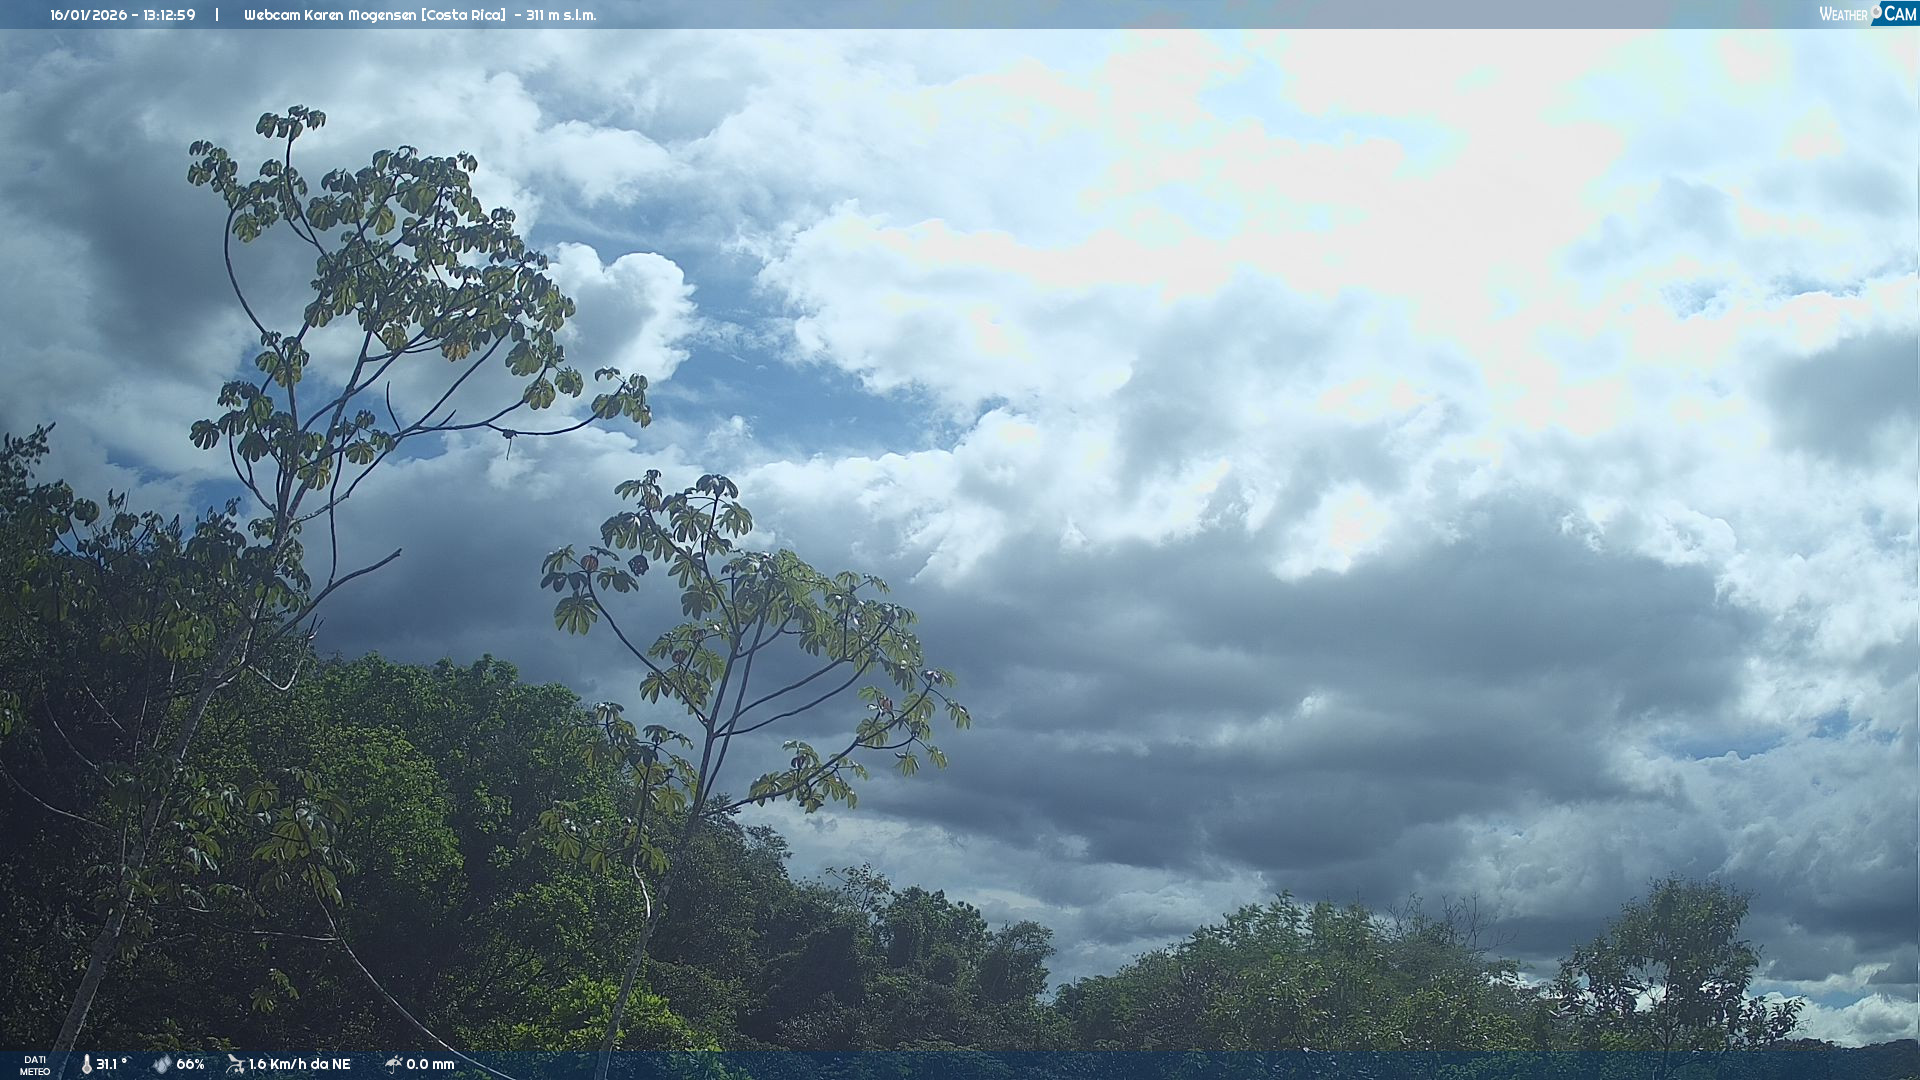Click the humidity water drops icon
Screen dimensions: 1920x1080
click(162, 1065)
